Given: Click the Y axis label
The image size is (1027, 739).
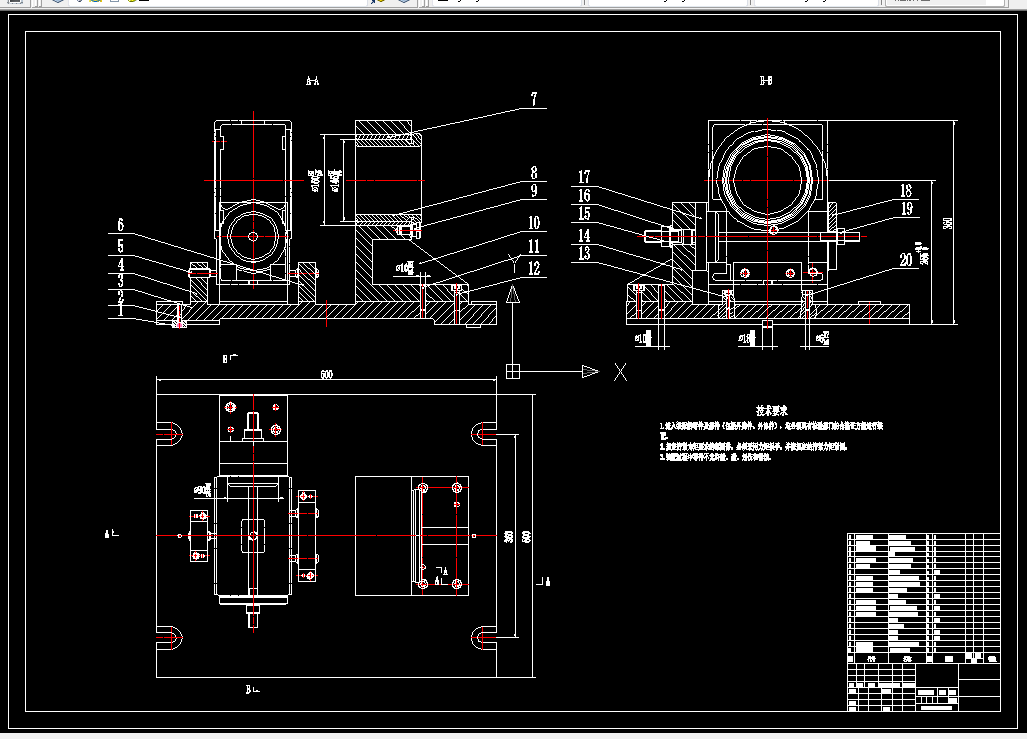Looking at the screenshot, I should [x=514, y=265].
